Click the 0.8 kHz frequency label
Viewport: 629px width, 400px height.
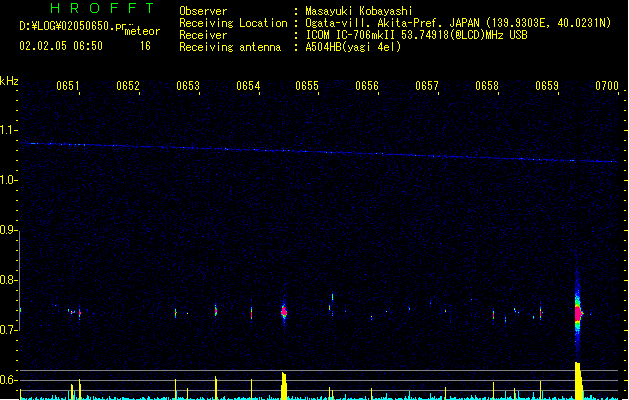coord(9,280)
